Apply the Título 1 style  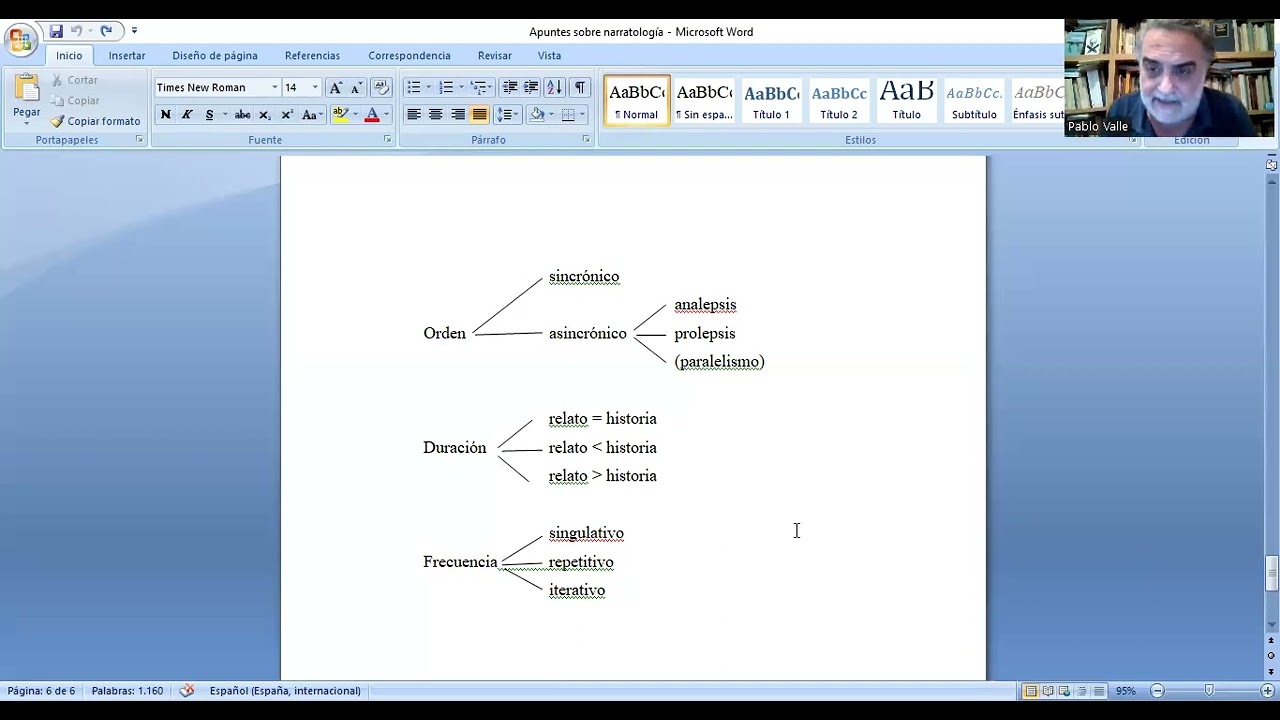pyautogui.click(x=771, y=101)
